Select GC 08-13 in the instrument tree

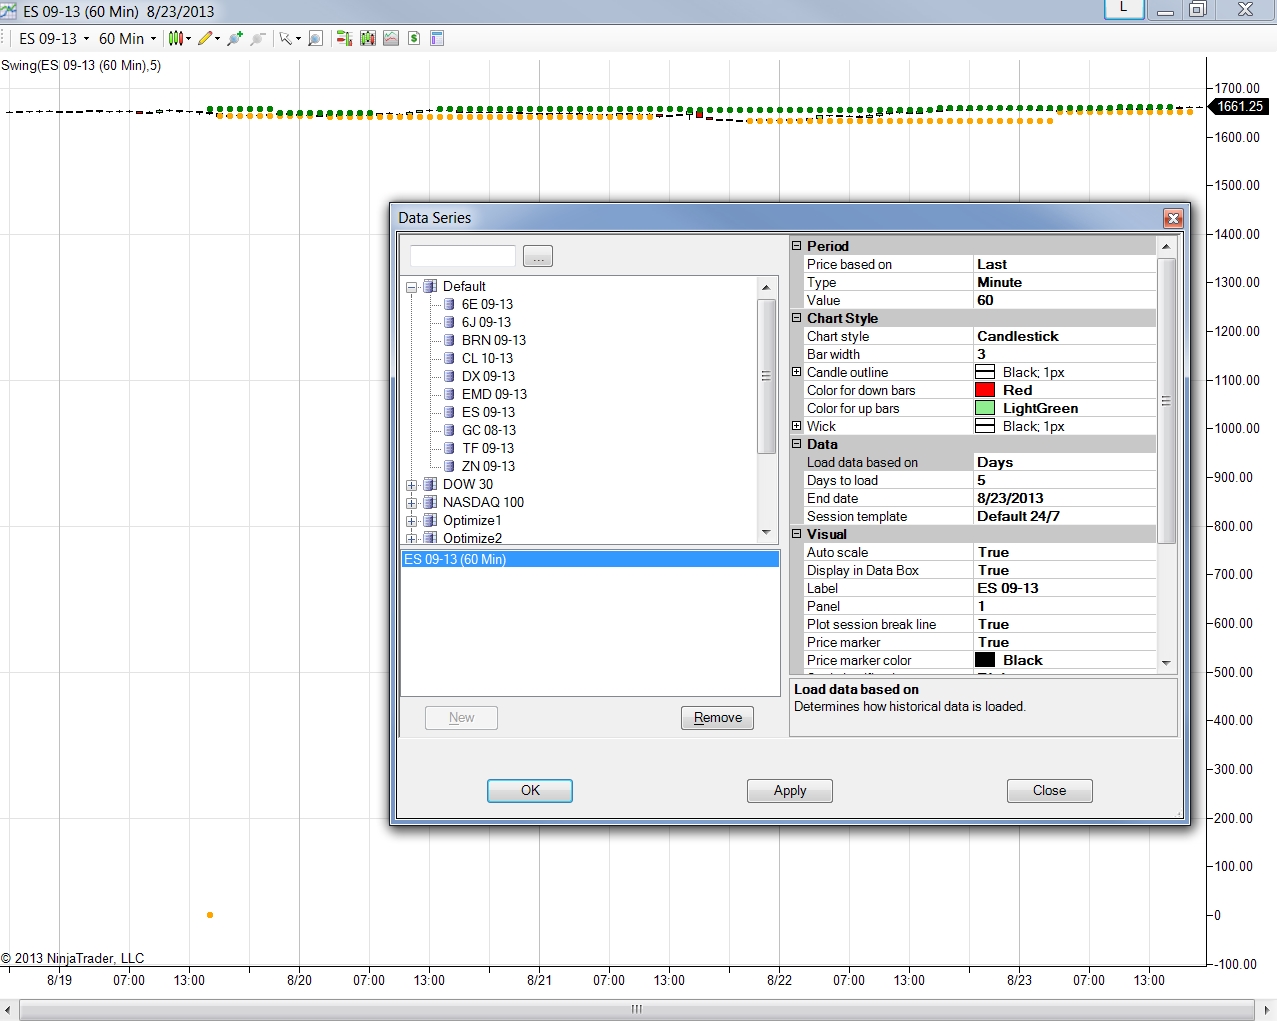point(489,430)
